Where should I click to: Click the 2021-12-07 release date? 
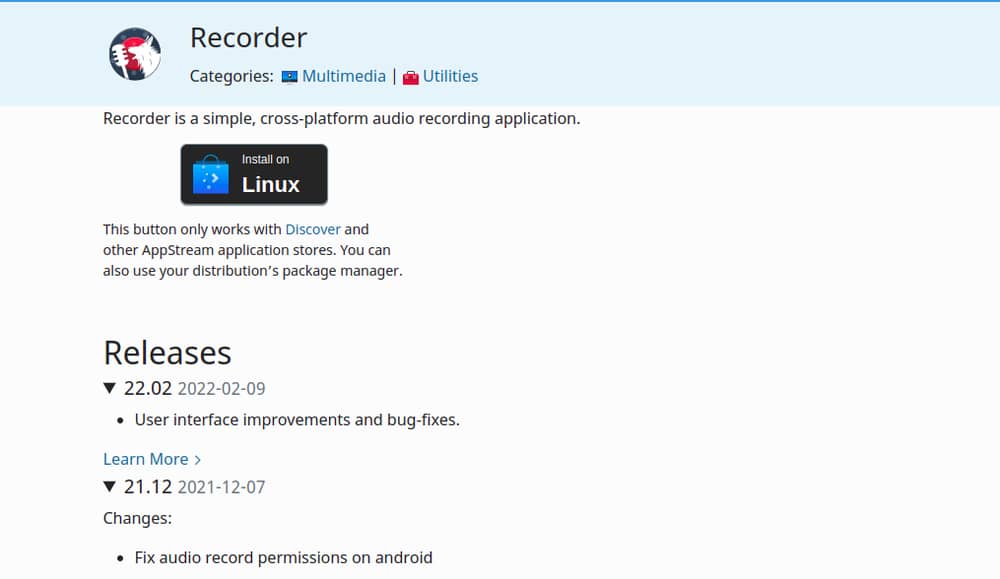221,487
